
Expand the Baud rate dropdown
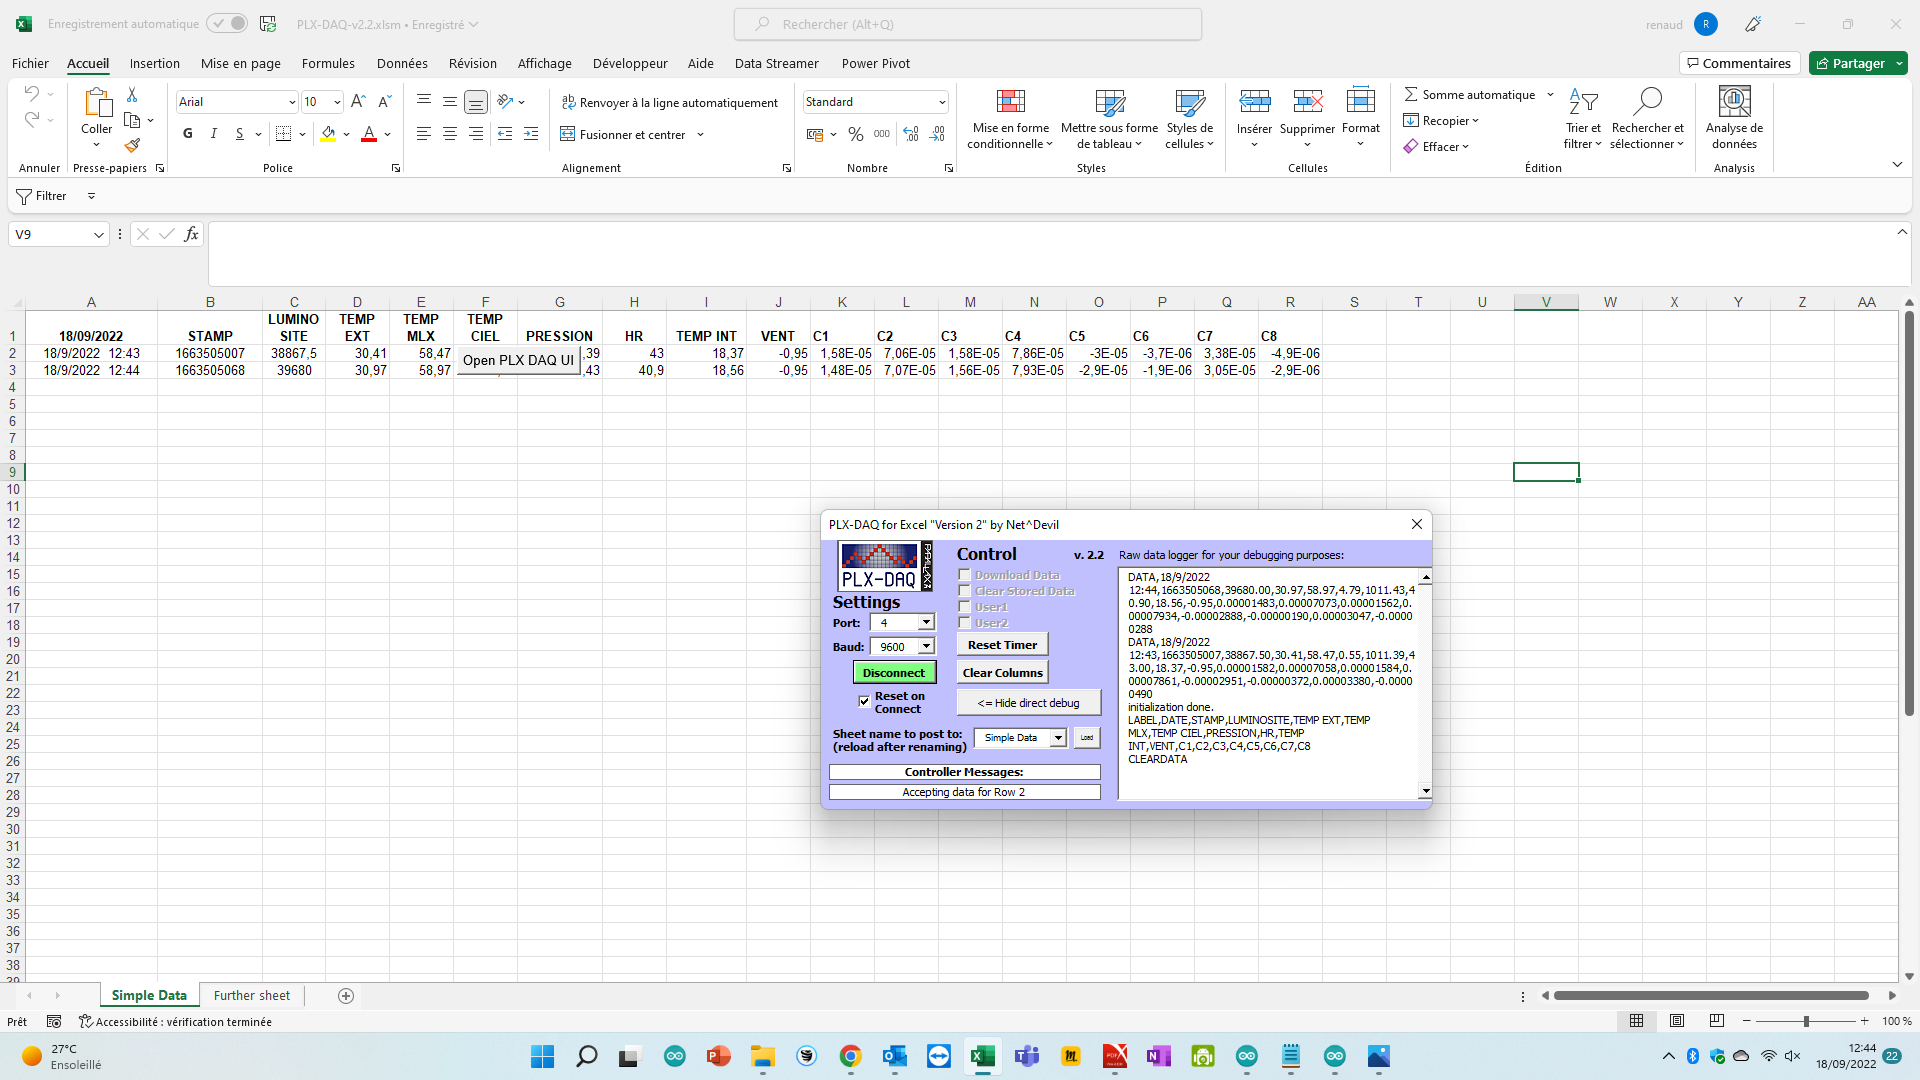[x=926, y=647]
